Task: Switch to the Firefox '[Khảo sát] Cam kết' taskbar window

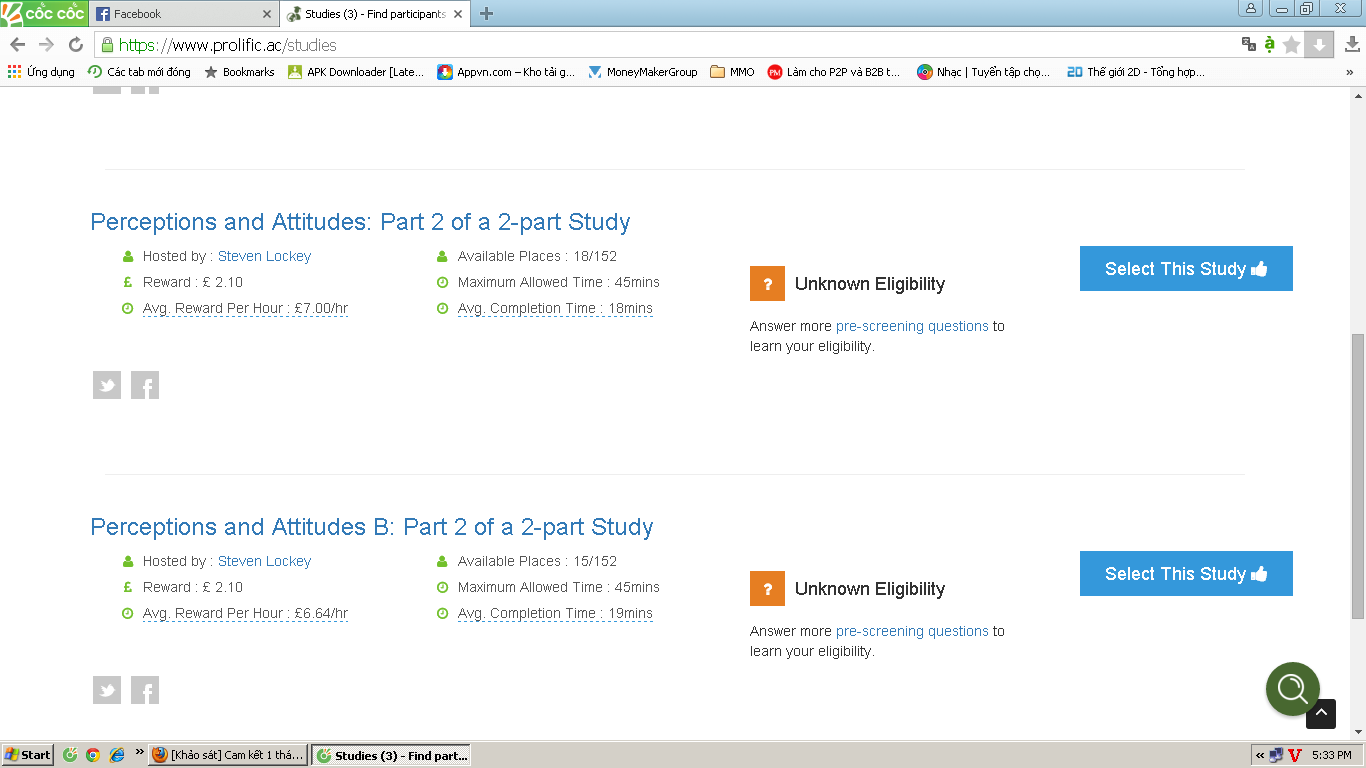Action: (229, 755)
